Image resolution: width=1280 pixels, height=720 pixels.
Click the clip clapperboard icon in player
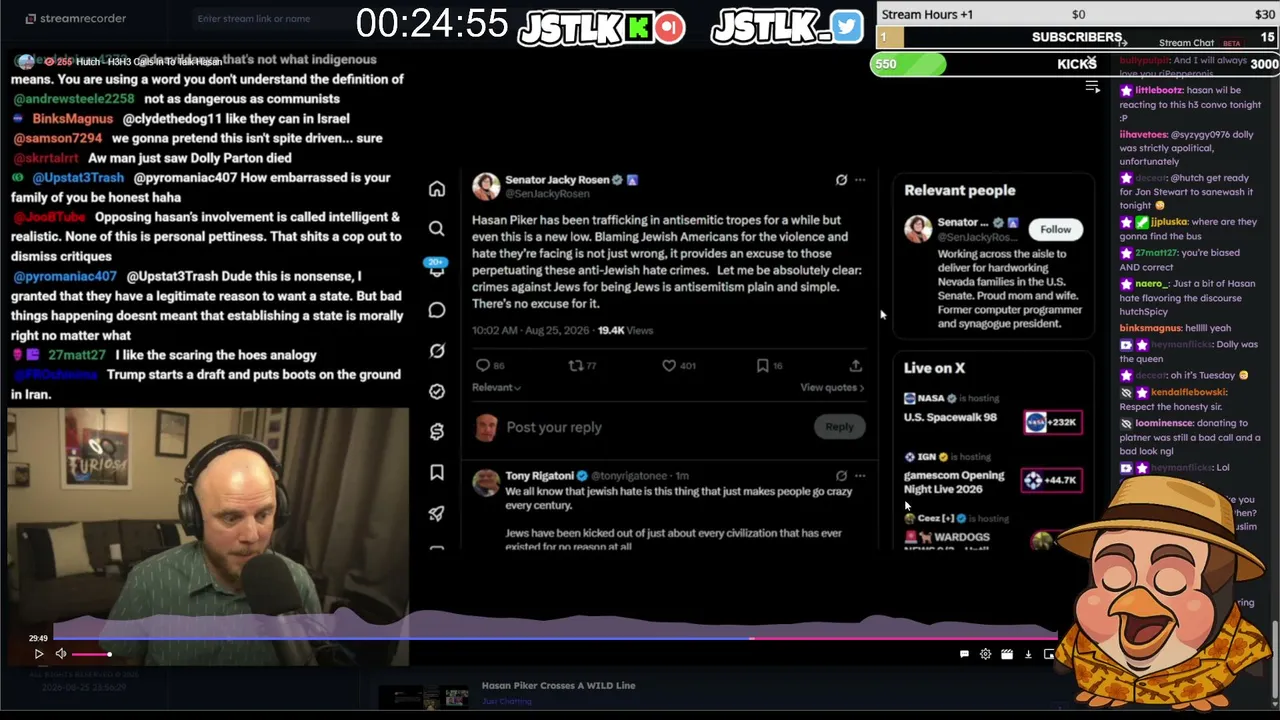pos(1007,654)
